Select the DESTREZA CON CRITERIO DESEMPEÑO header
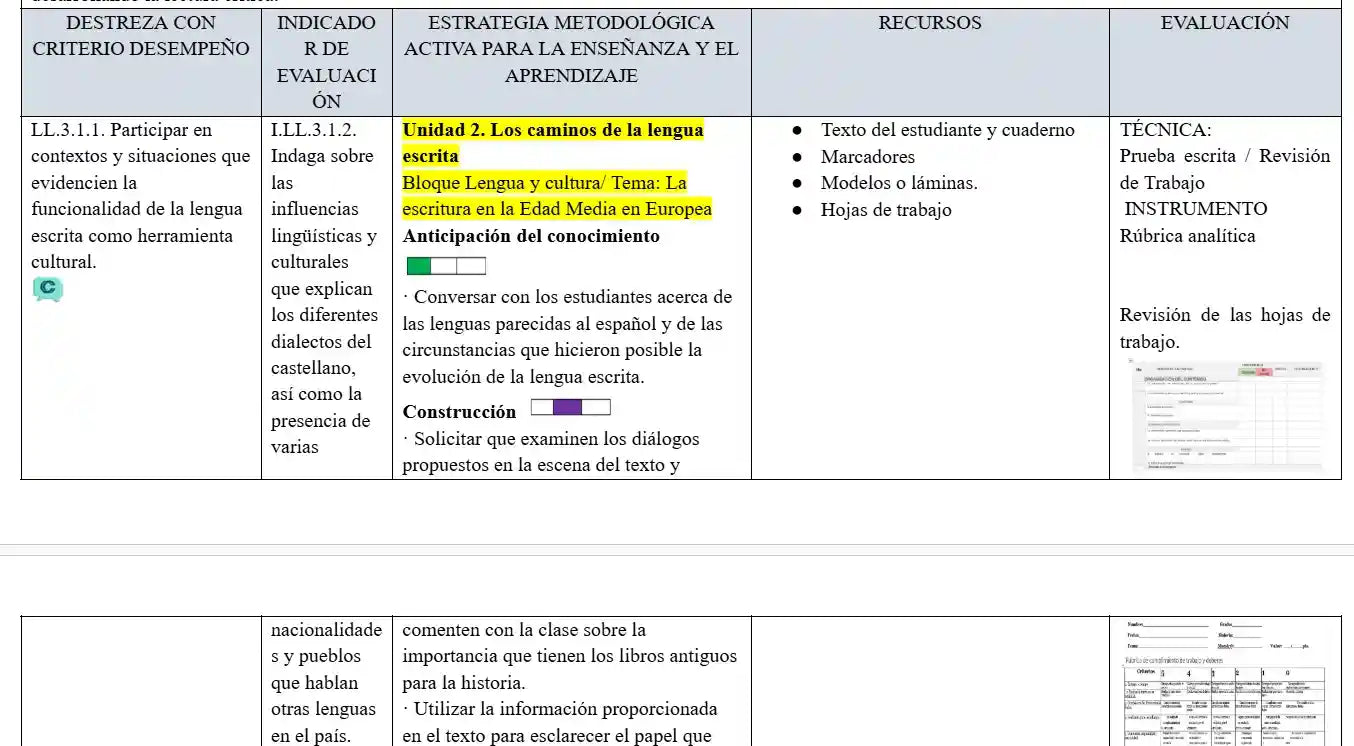The image size is (1354, 746). click(141, 36)
